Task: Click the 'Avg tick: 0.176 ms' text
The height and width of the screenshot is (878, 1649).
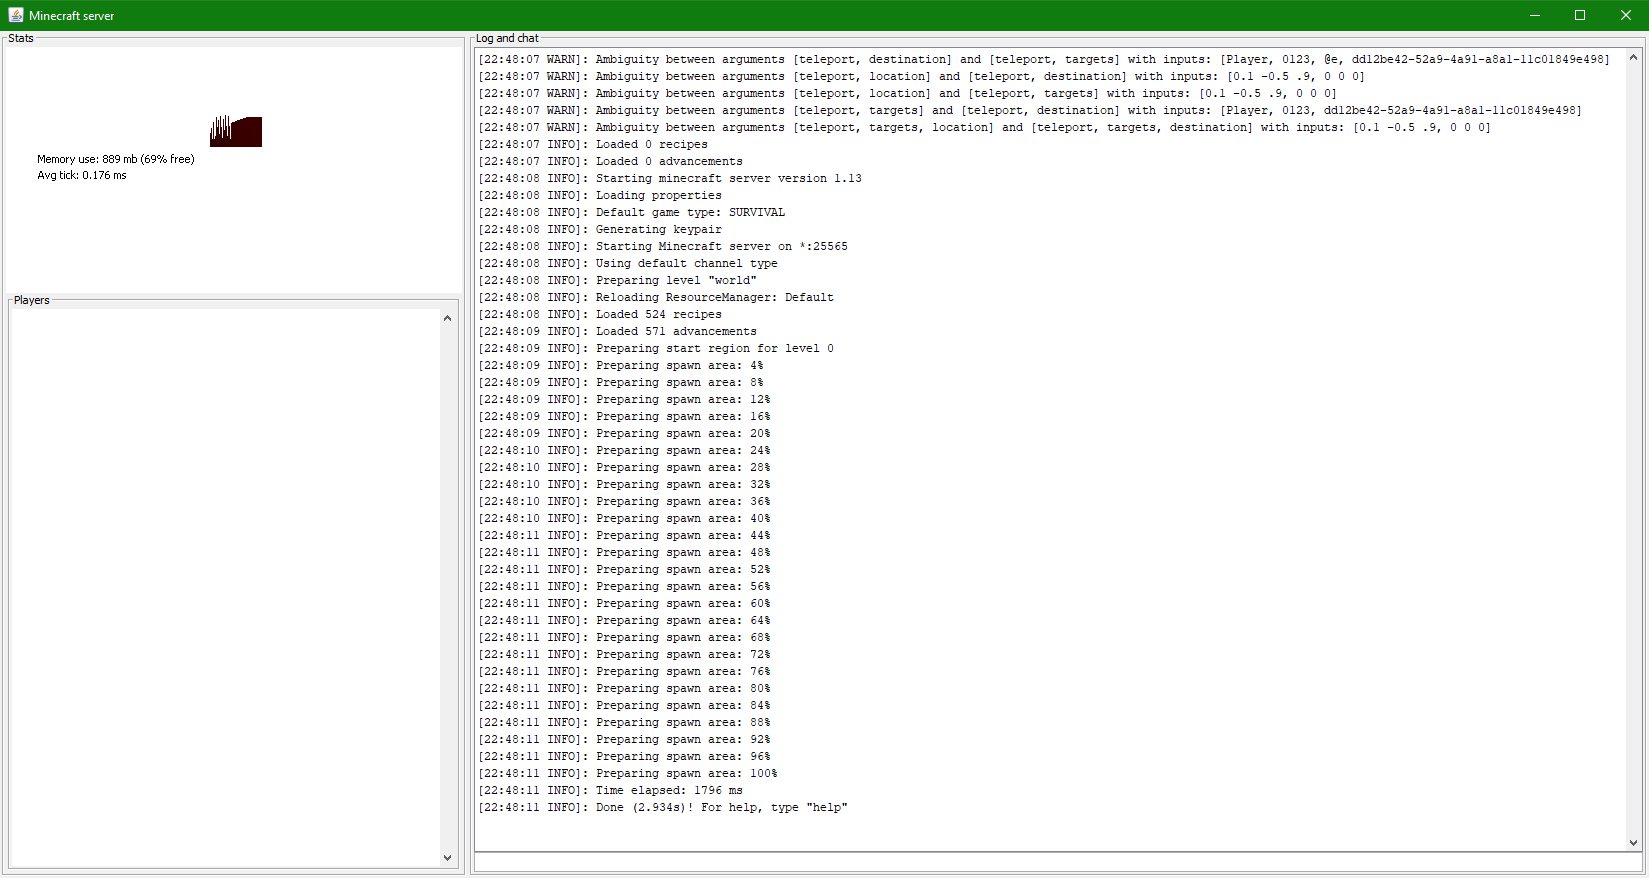Action: point(82,175)
